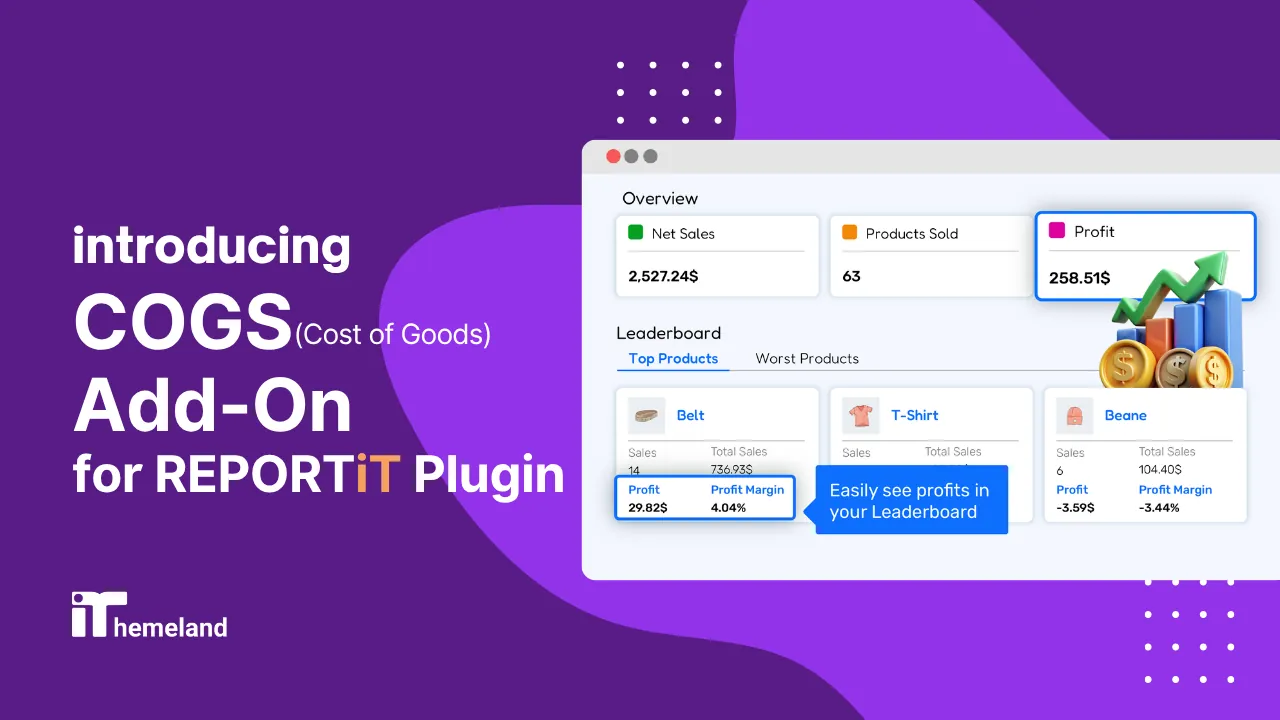Click Belt's 736.93$ total sales

tap(732, 469)
